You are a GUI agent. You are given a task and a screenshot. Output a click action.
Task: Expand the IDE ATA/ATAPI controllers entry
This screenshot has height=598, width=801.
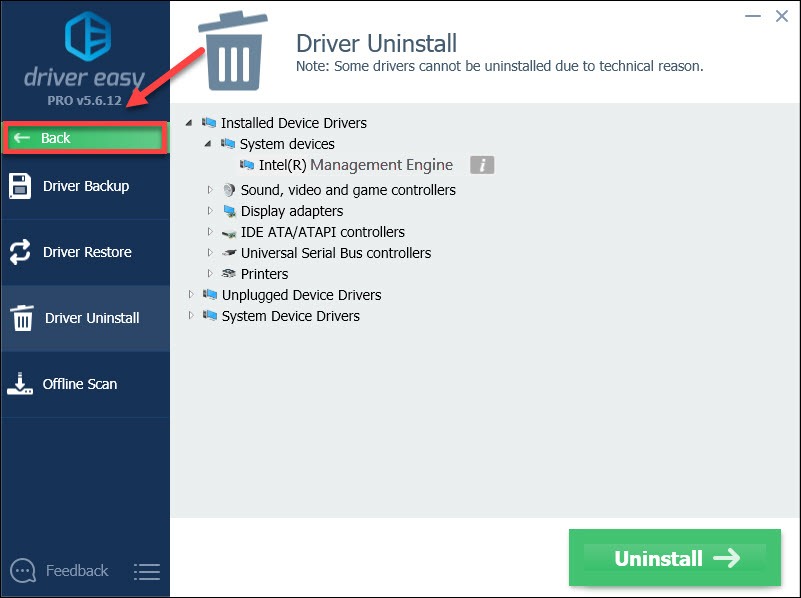(x=210, y=232)
